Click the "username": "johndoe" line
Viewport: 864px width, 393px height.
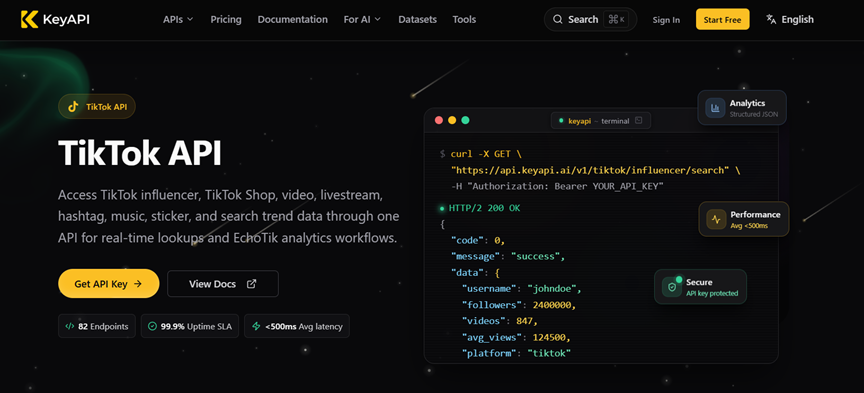pos(522,288)
